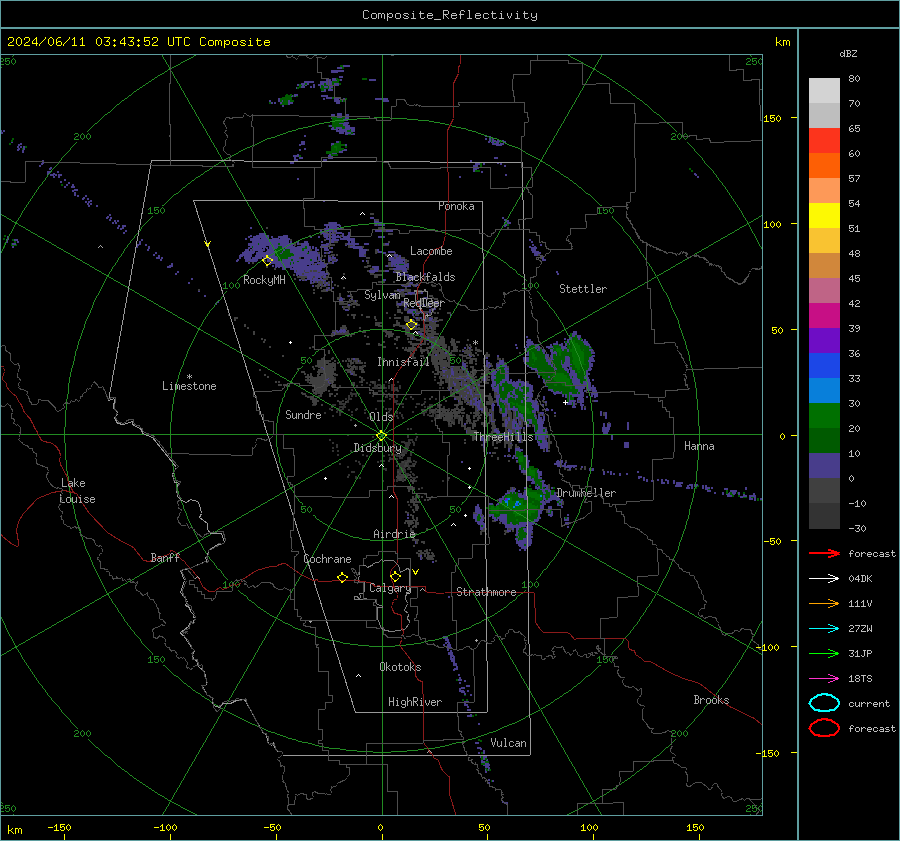Click the Stettler map label

click(583, 289)
